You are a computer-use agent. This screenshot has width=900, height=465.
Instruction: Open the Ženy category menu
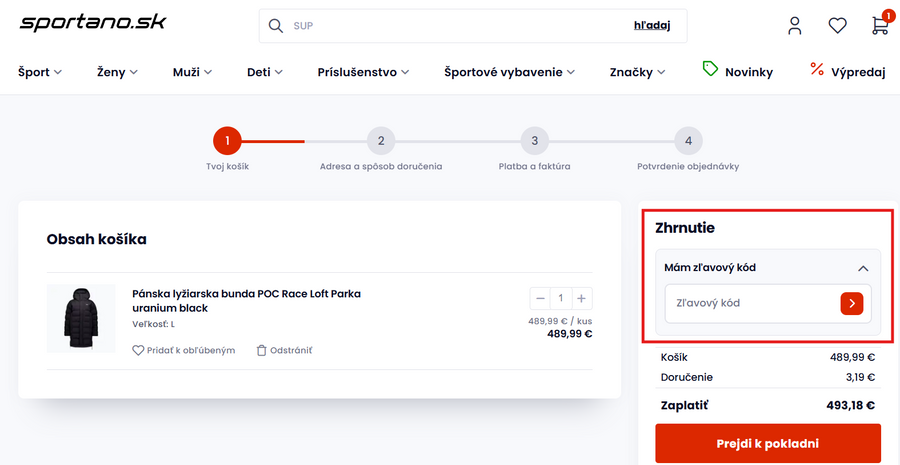click(117, 72)
